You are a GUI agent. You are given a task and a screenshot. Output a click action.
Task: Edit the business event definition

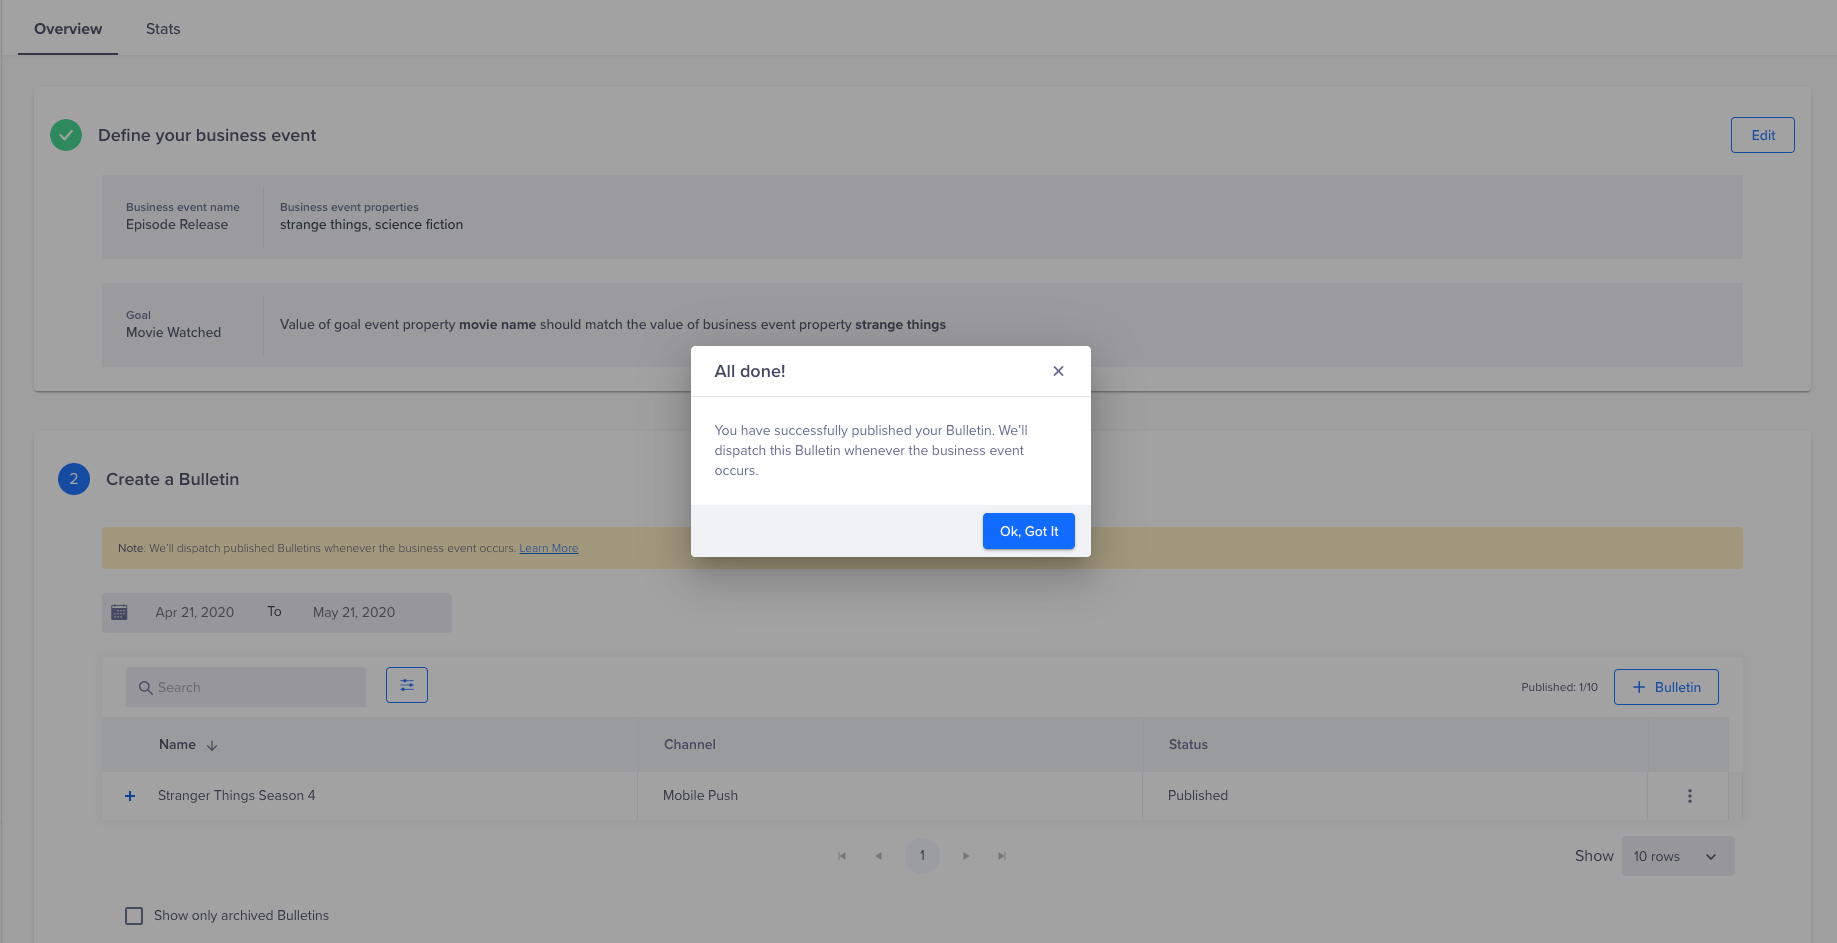(x=1763, y=135)
